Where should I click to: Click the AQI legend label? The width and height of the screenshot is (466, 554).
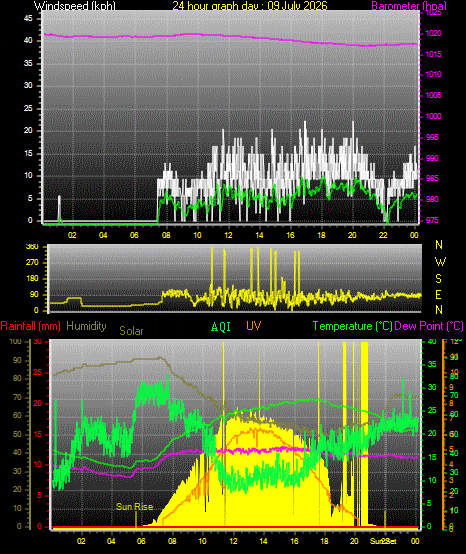[221, 326]
